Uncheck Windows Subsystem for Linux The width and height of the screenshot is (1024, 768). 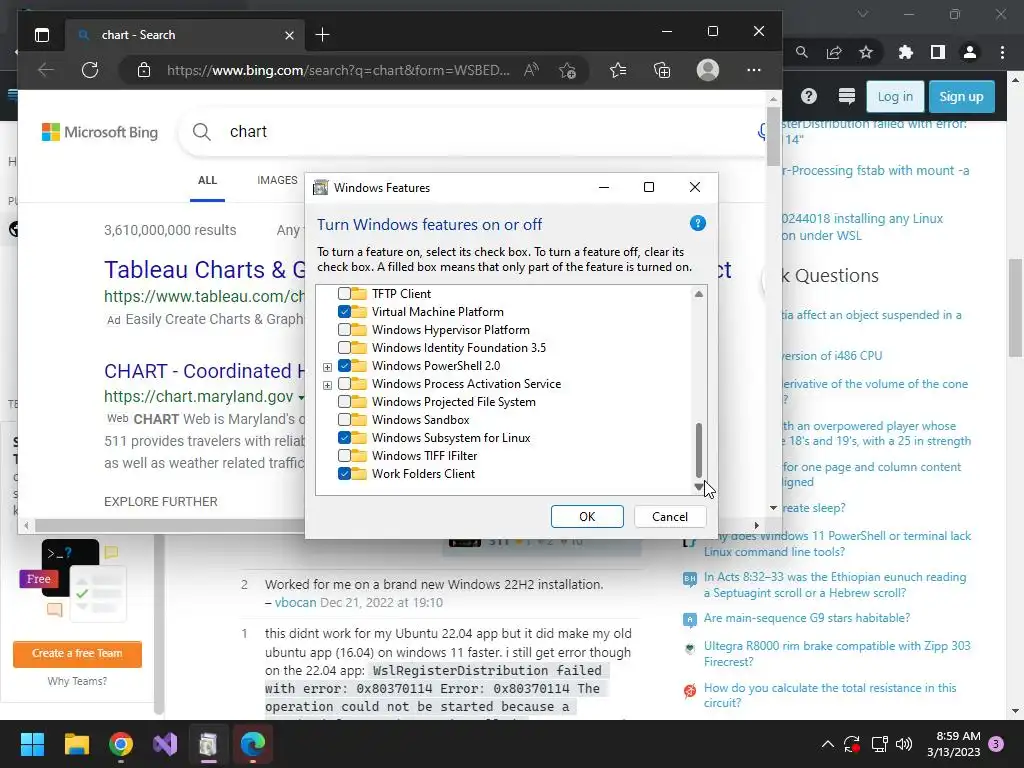[x=344, y=438]
